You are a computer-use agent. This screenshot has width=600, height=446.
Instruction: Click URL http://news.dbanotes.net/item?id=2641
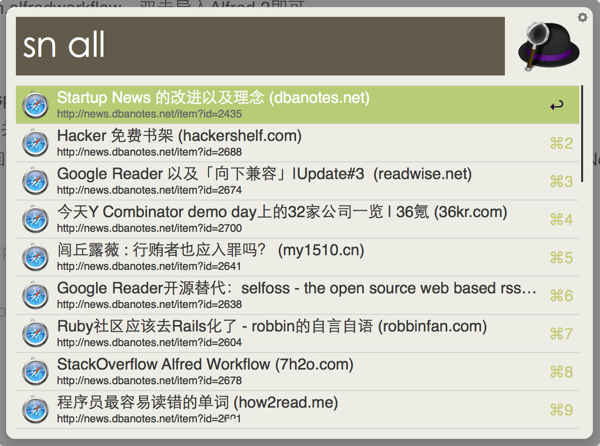[149, 266]
